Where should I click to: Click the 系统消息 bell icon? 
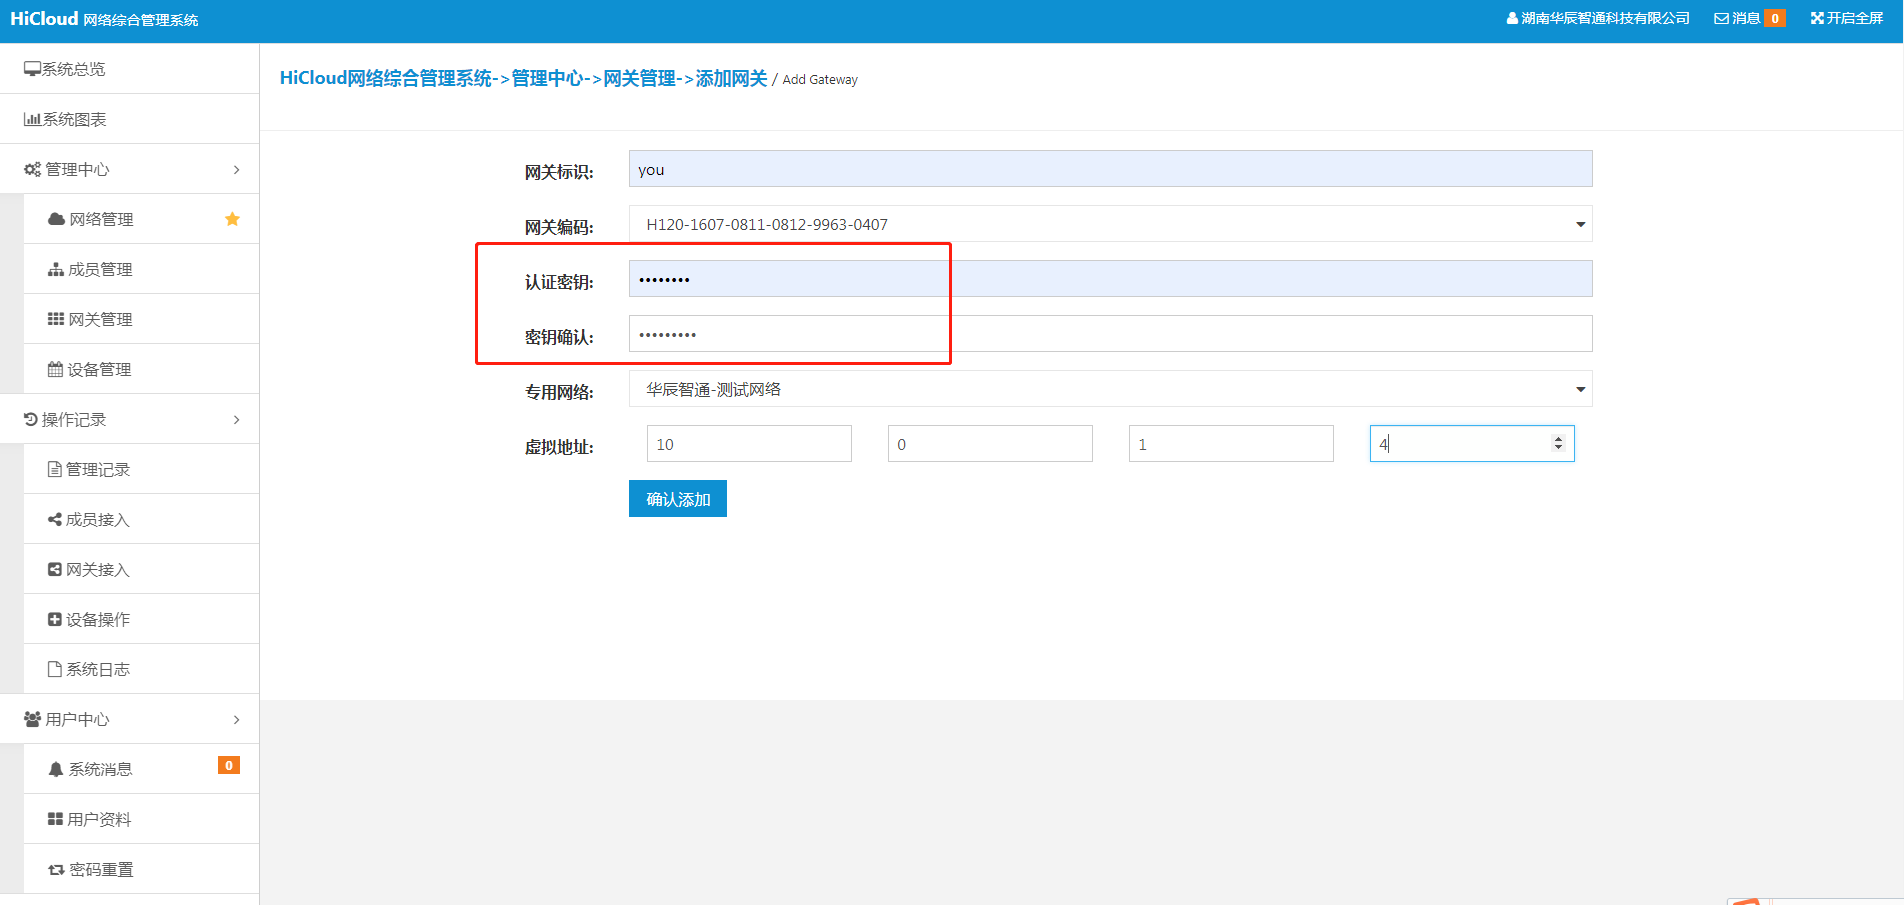coord(56,769)
